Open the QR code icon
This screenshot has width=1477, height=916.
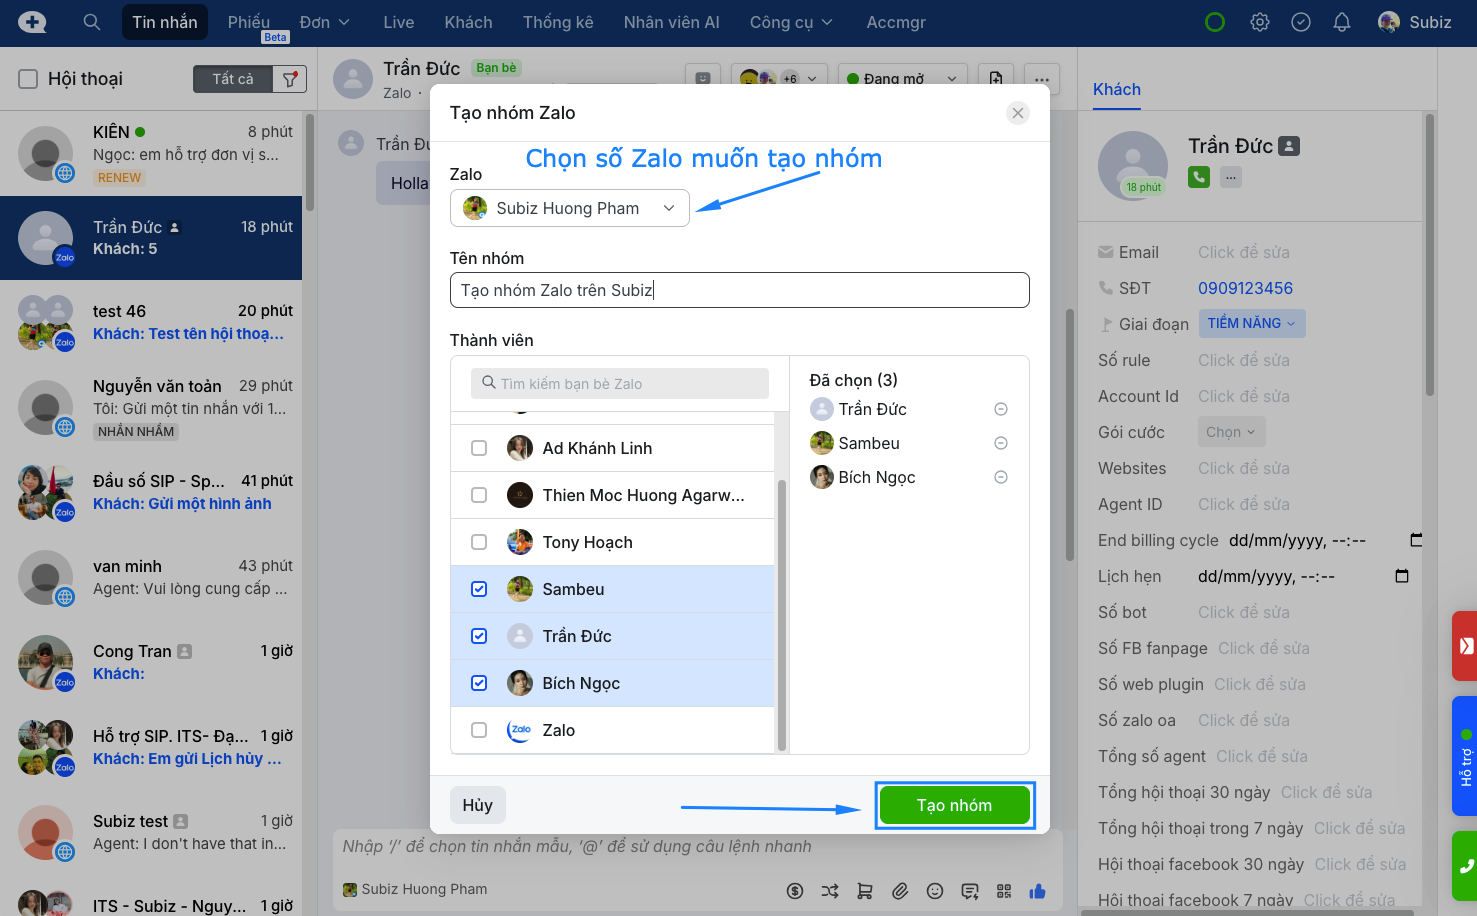click(1004, 891)
